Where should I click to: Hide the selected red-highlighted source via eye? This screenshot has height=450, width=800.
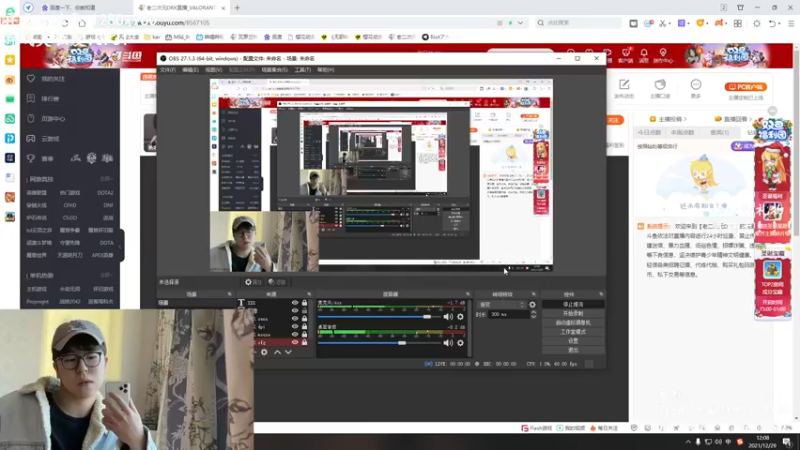(x=294, y=342)
